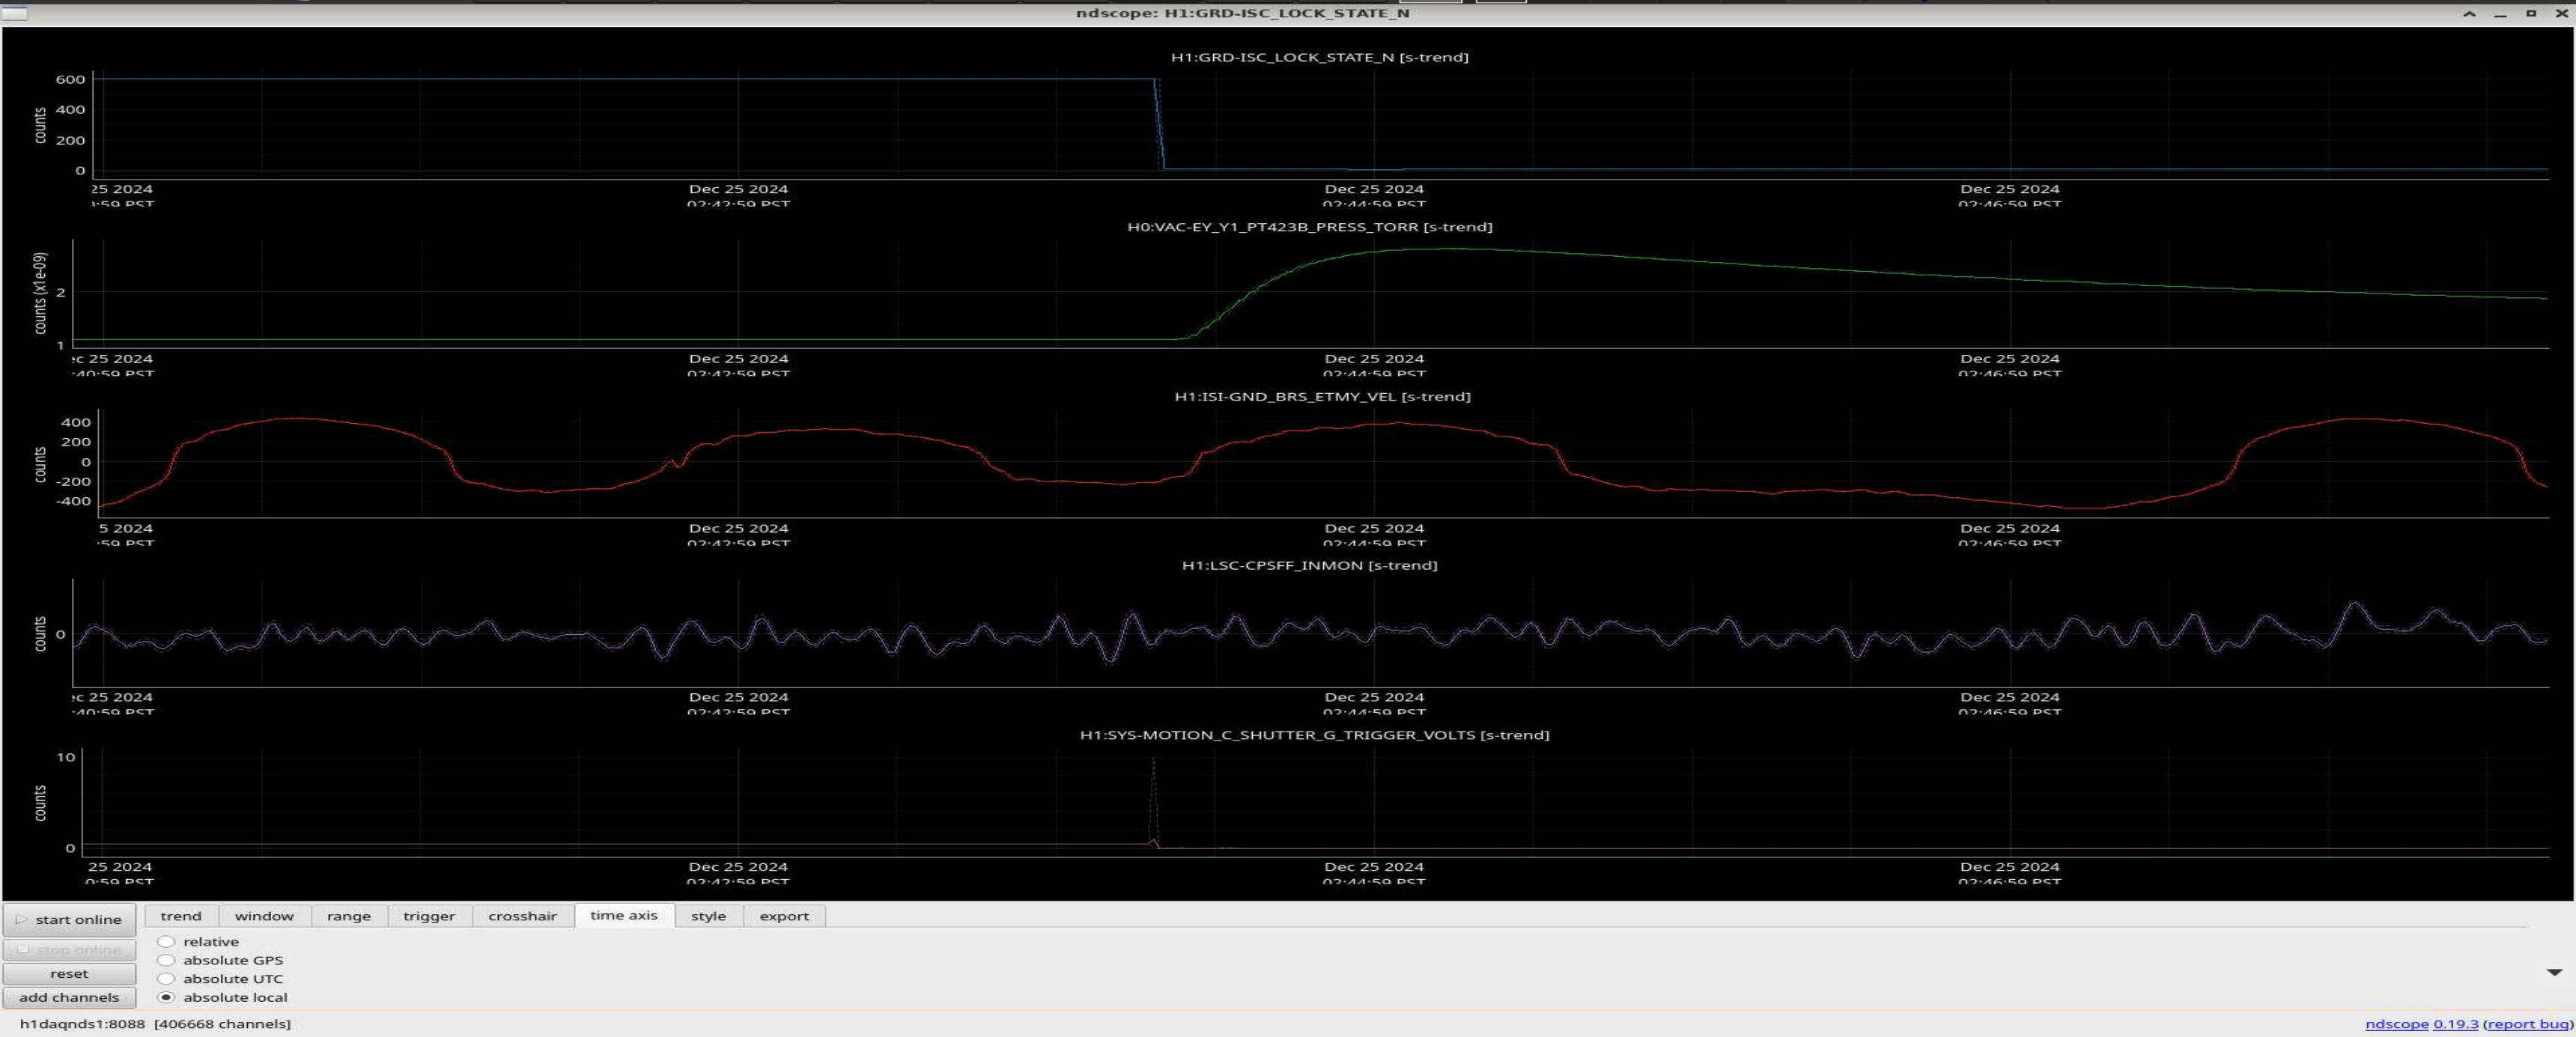The height and width of the screenshot is (1037, 2576).
Task: Click the H1:ISI-GND_BRS_ETMY_VEL plot title
Action: tap(1322, 397)
